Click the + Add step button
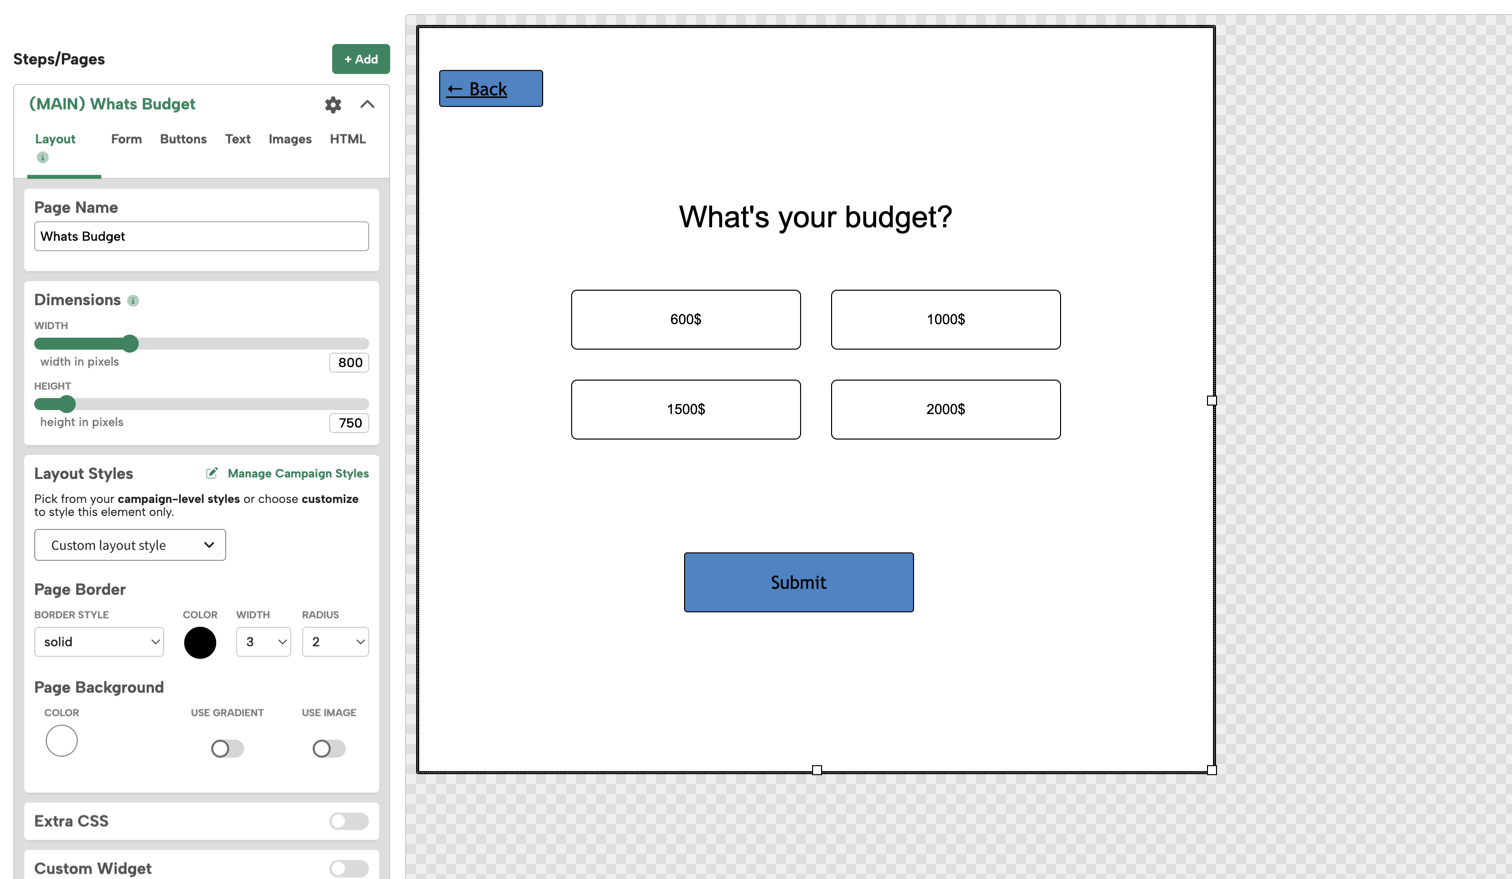This screenshot has height=879, width=1512. (x=361, y=59)
